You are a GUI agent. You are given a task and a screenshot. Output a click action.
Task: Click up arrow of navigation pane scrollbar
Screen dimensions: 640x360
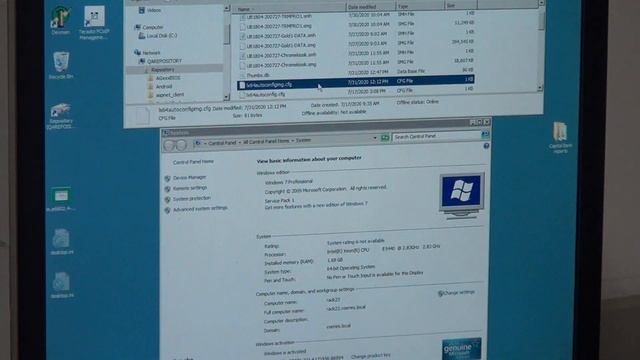(x=227, y=8)
